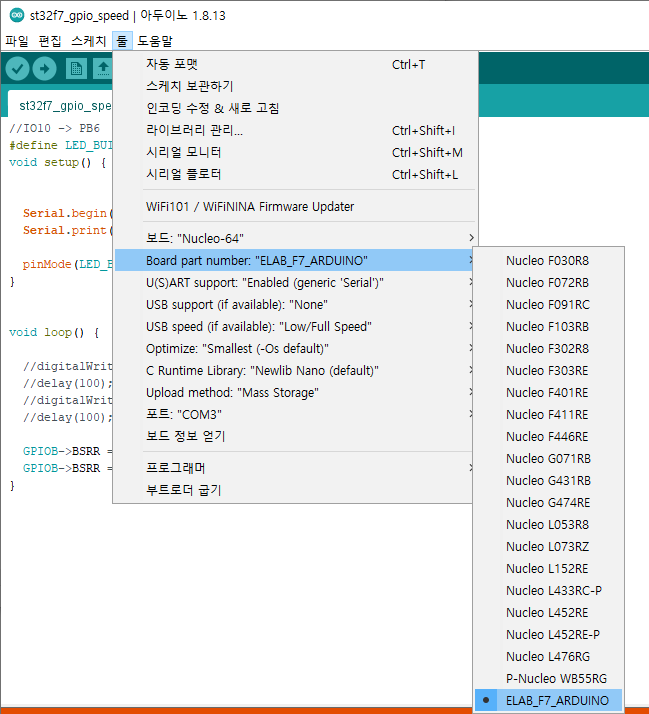Select Nucleo L452RE board
649x714 pixels.
tap(548, 612)
